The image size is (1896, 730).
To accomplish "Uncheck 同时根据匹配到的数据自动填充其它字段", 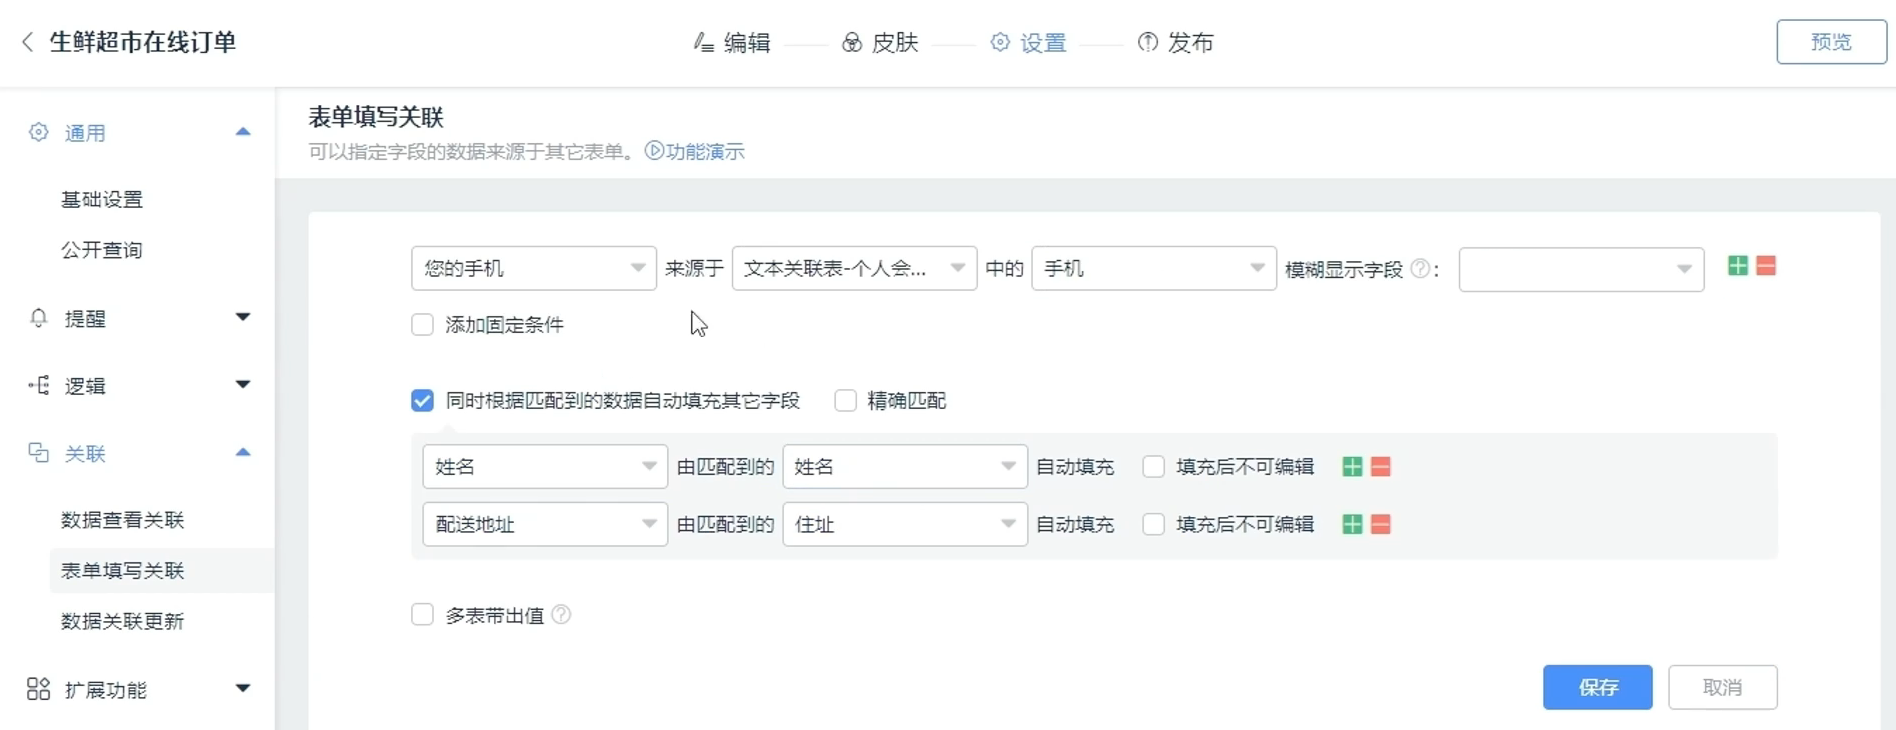I will (423, 401).
